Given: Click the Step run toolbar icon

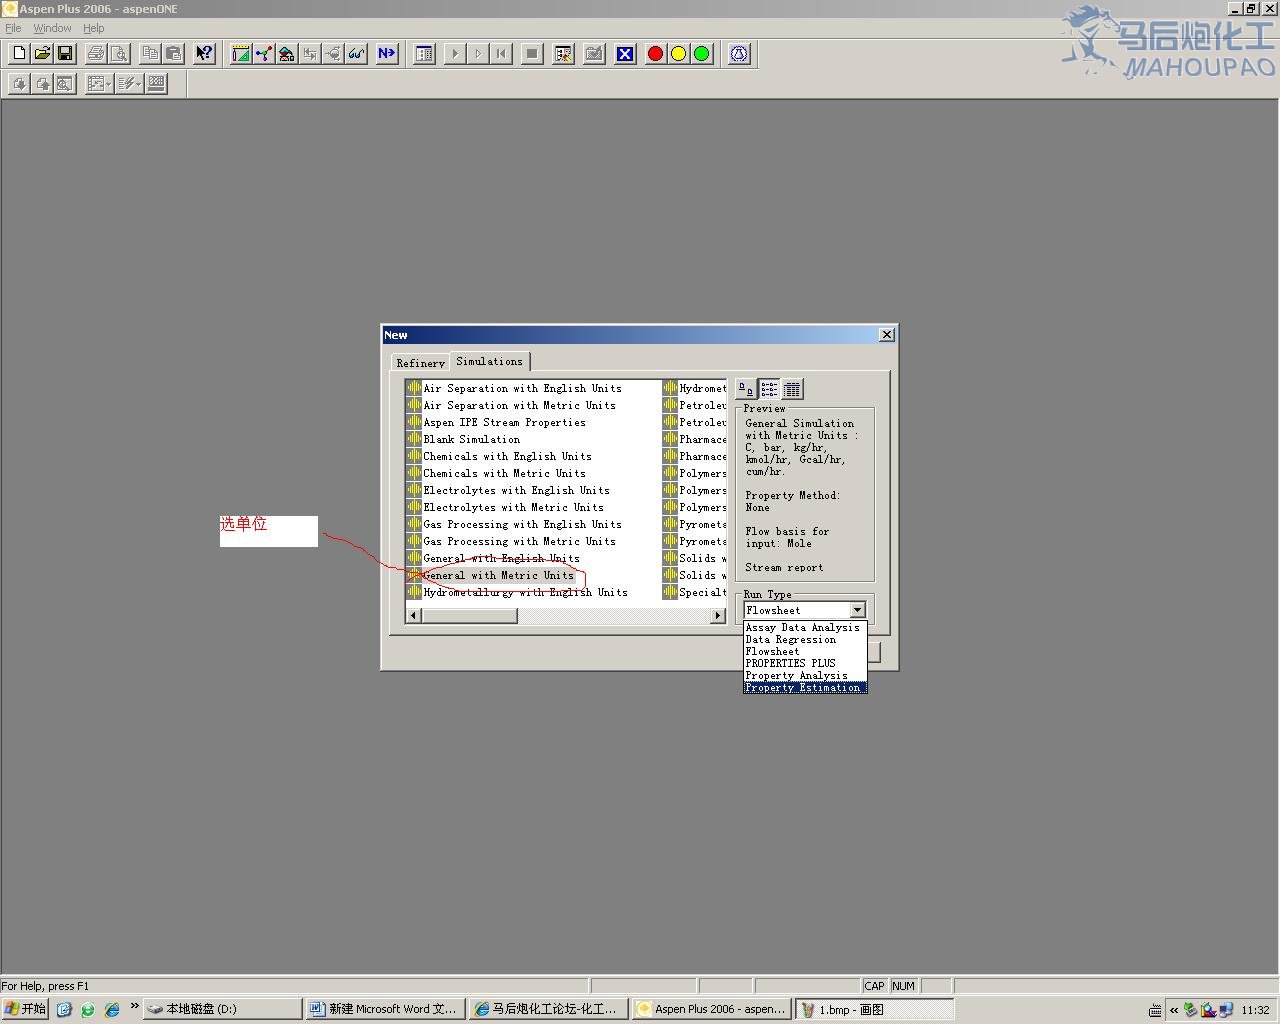Looking at the screenshot, I should [x=478, y=54].
